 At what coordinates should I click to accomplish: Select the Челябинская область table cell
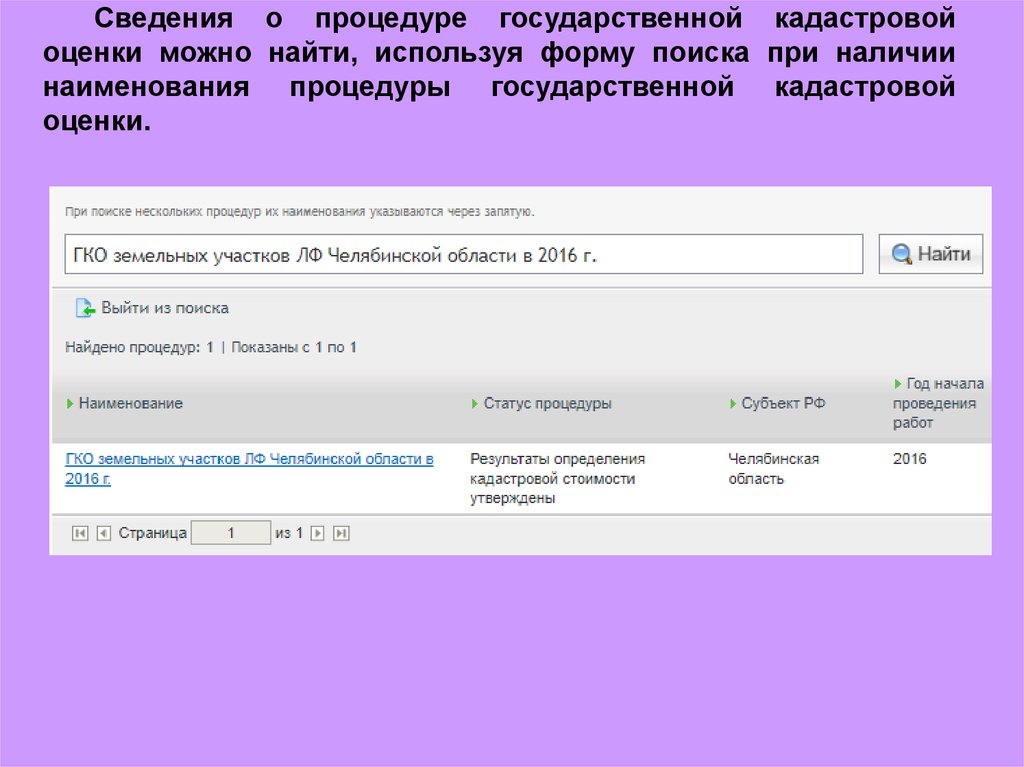point(773,468)
